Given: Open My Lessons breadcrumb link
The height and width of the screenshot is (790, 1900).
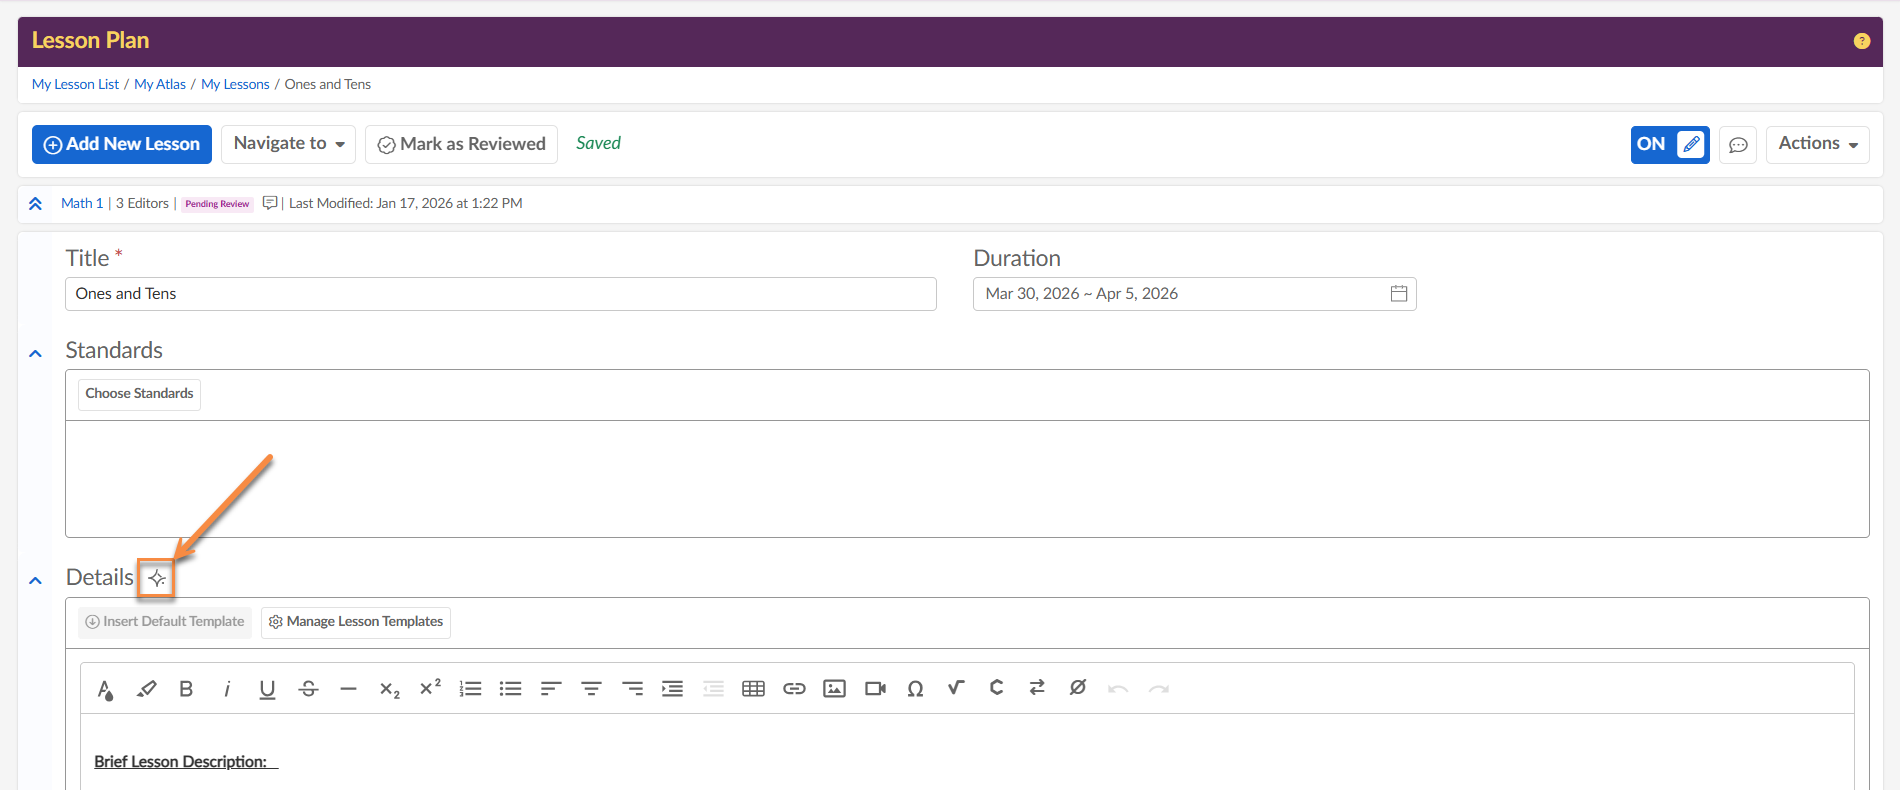Looking at the screenshot, I should click(235, 84).
